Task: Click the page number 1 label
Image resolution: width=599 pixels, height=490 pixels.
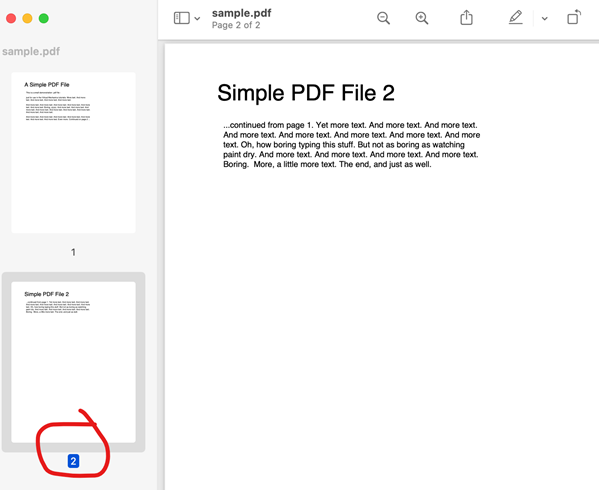Action: 73,252
